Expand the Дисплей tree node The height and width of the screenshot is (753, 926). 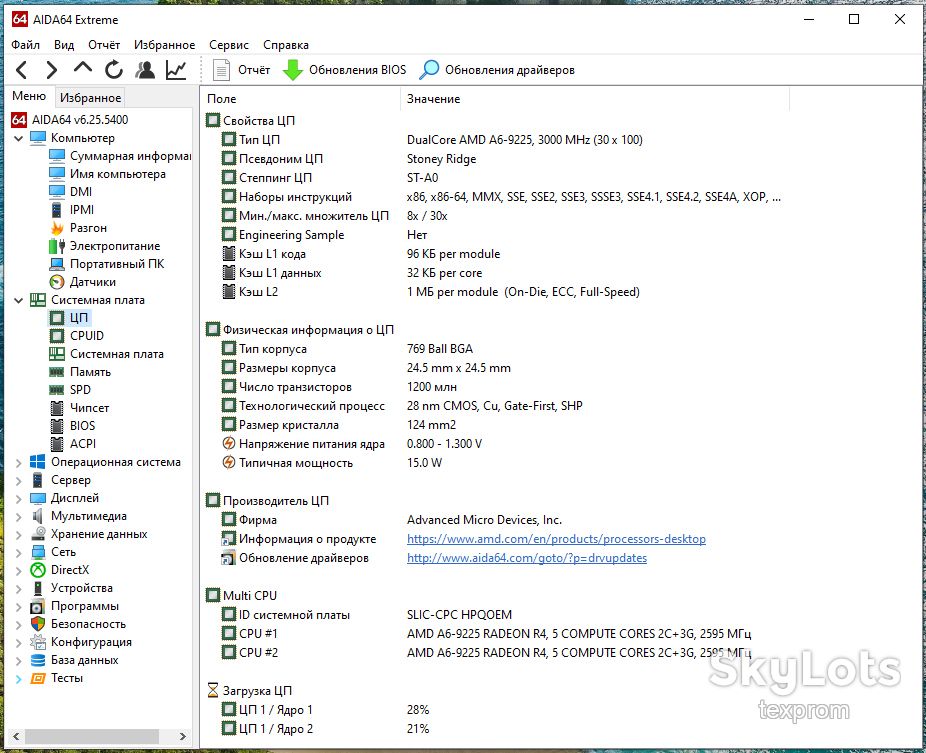coord(19,498)
